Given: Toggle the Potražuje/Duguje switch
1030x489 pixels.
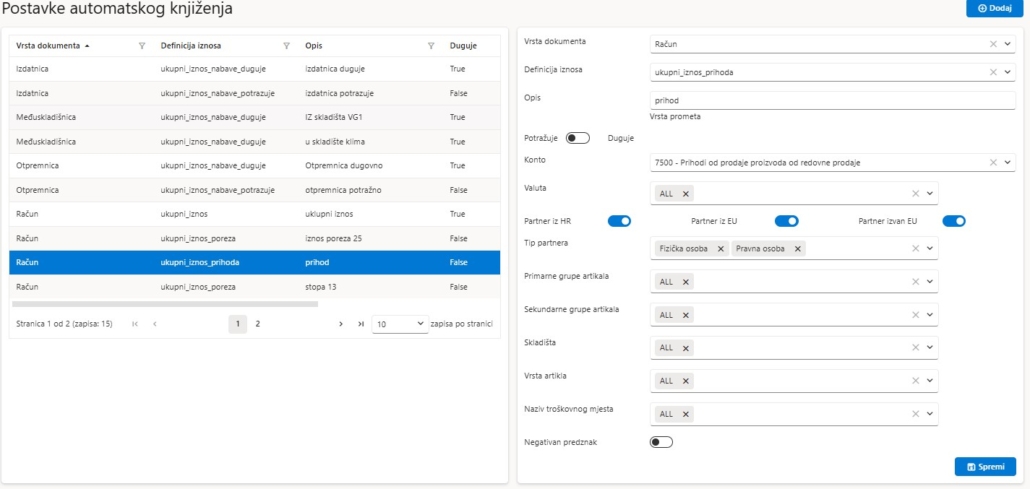Looking at the screenshot, I should click(x=578, y=138).
